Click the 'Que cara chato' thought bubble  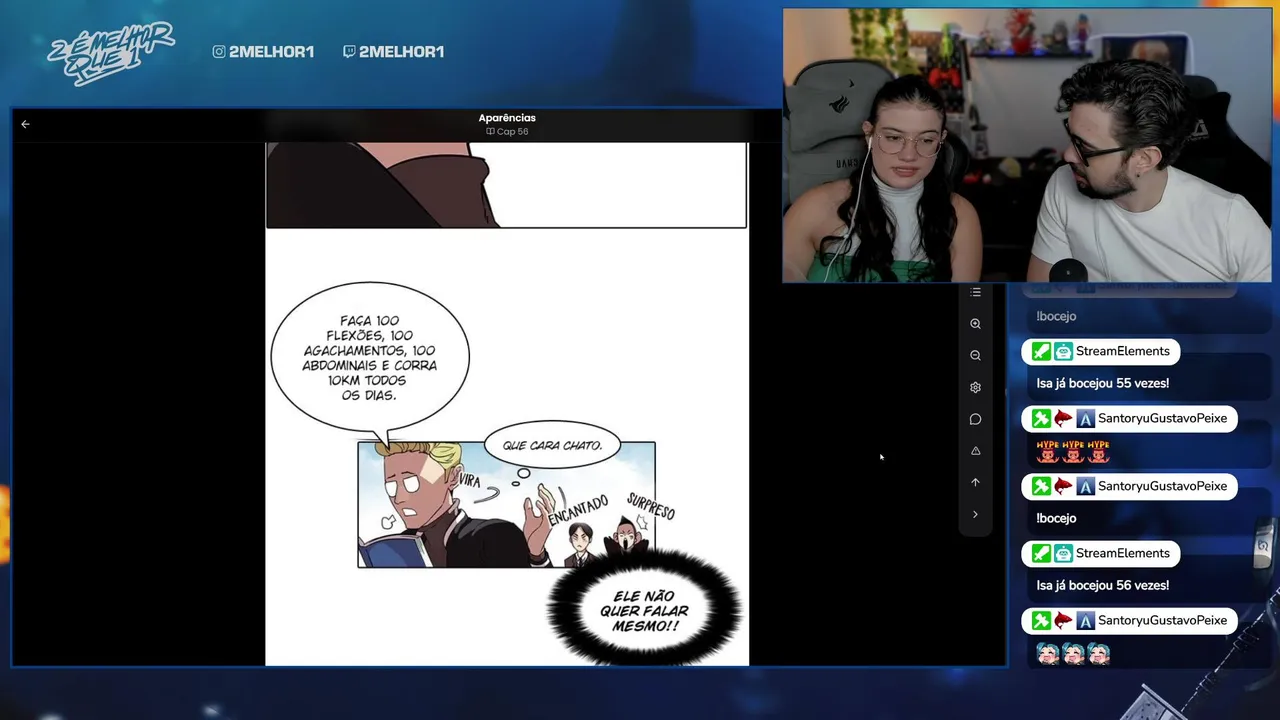pyautogui.click(x=552, y=446)
